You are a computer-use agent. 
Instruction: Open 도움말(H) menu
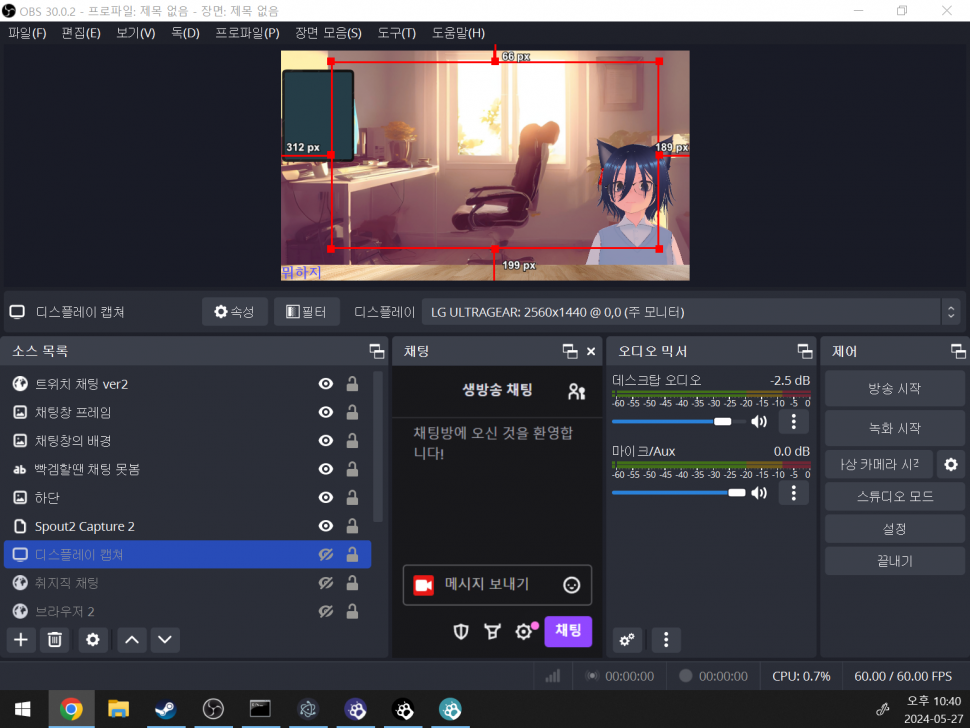click(x=458, y=33)
